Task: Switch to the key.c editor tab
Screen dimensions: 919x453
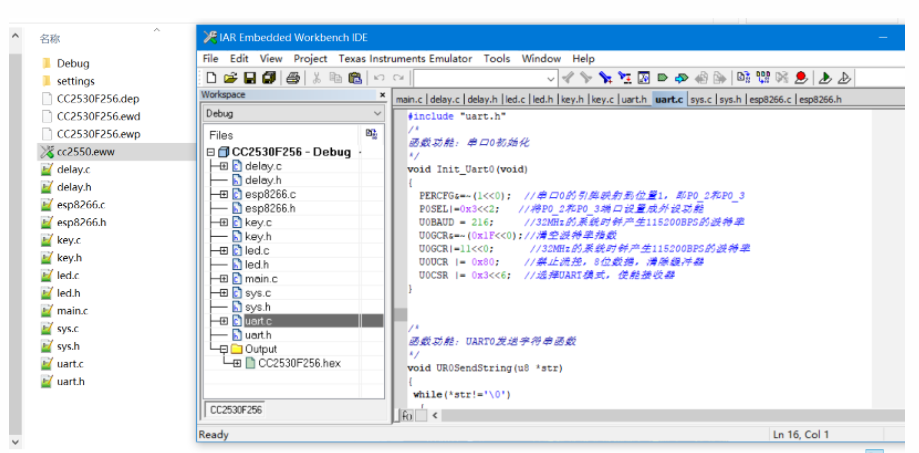Action: pyautogui.click(x=603, y=100)
